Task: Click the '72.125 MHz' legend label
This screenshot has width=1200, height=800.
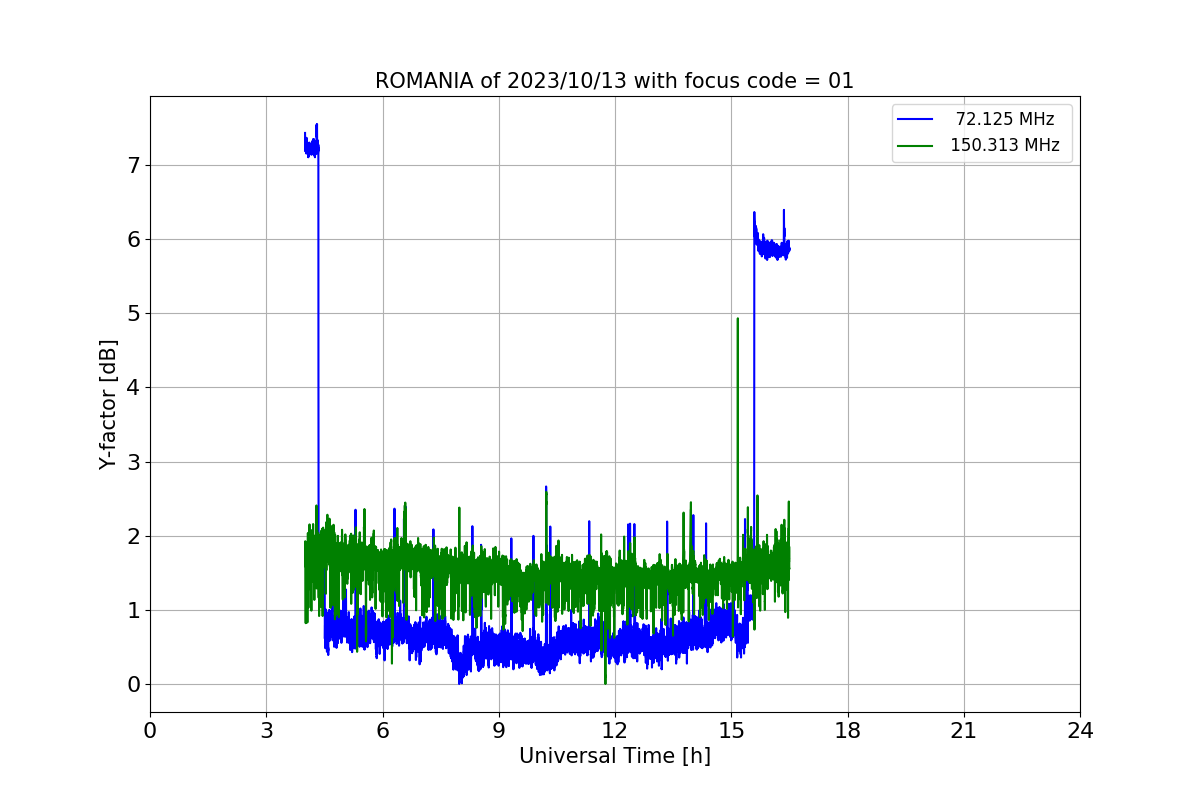Action: coord(1005,119)
